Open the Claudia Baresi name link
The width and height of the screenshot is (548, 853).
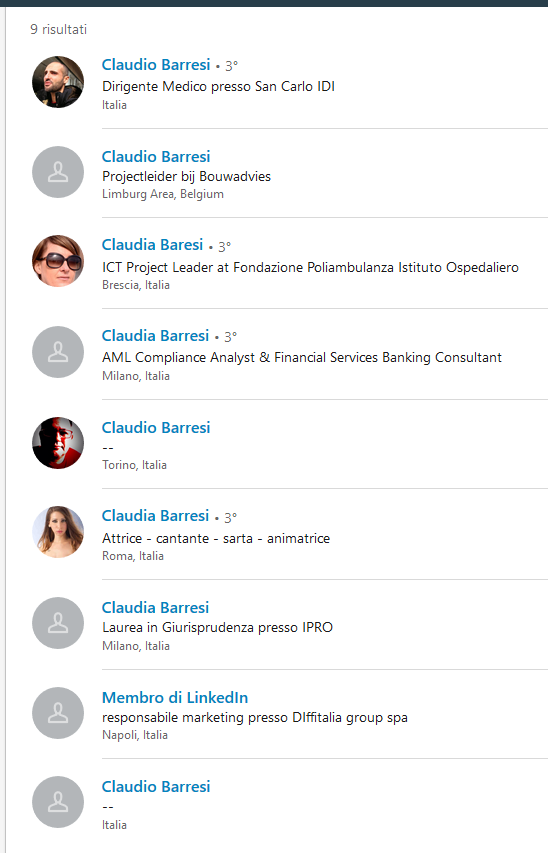[x=152, y=245]
